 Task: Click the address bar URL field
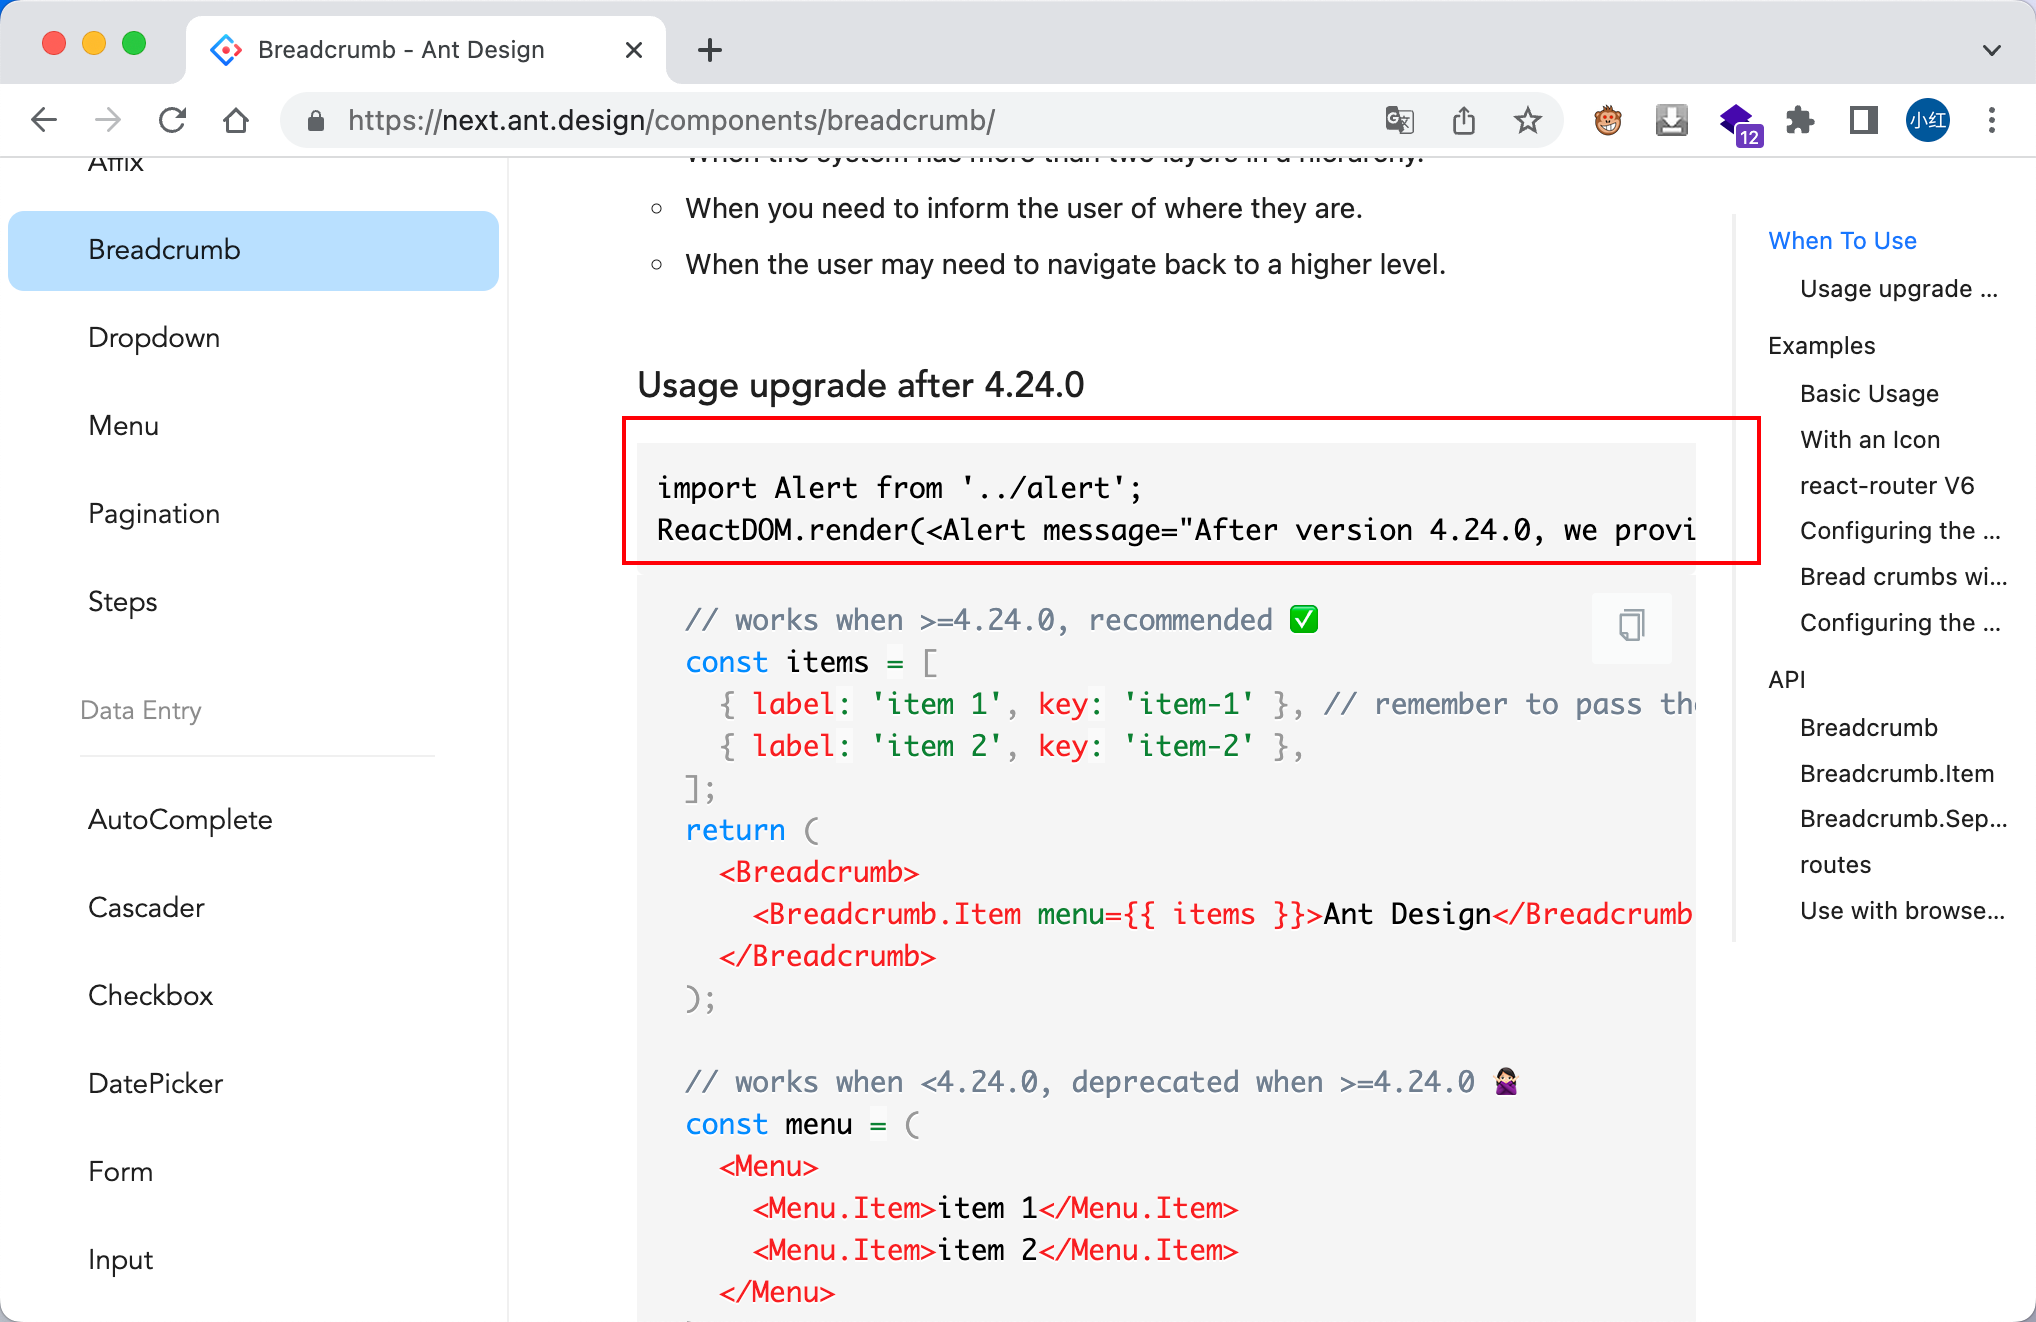click(670, 120)
